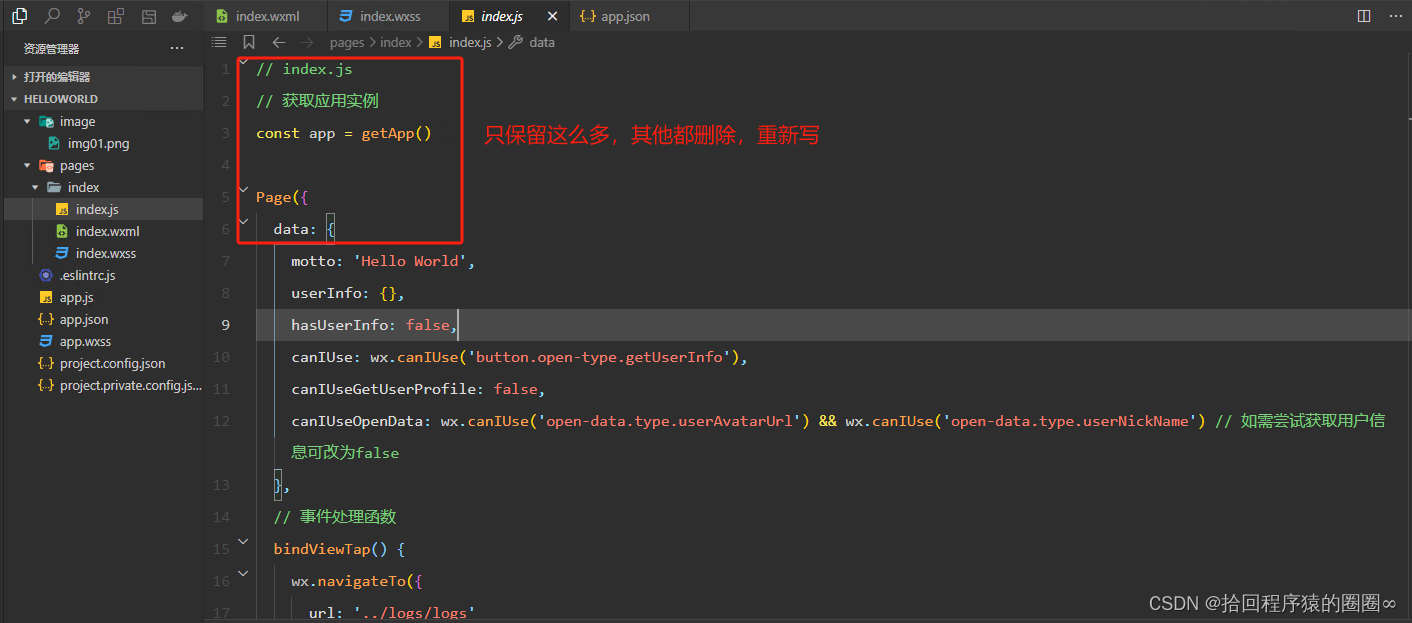This screenshot has height=623, width=1412.
Task: Open the Source Control view
Action: [84, 16]
